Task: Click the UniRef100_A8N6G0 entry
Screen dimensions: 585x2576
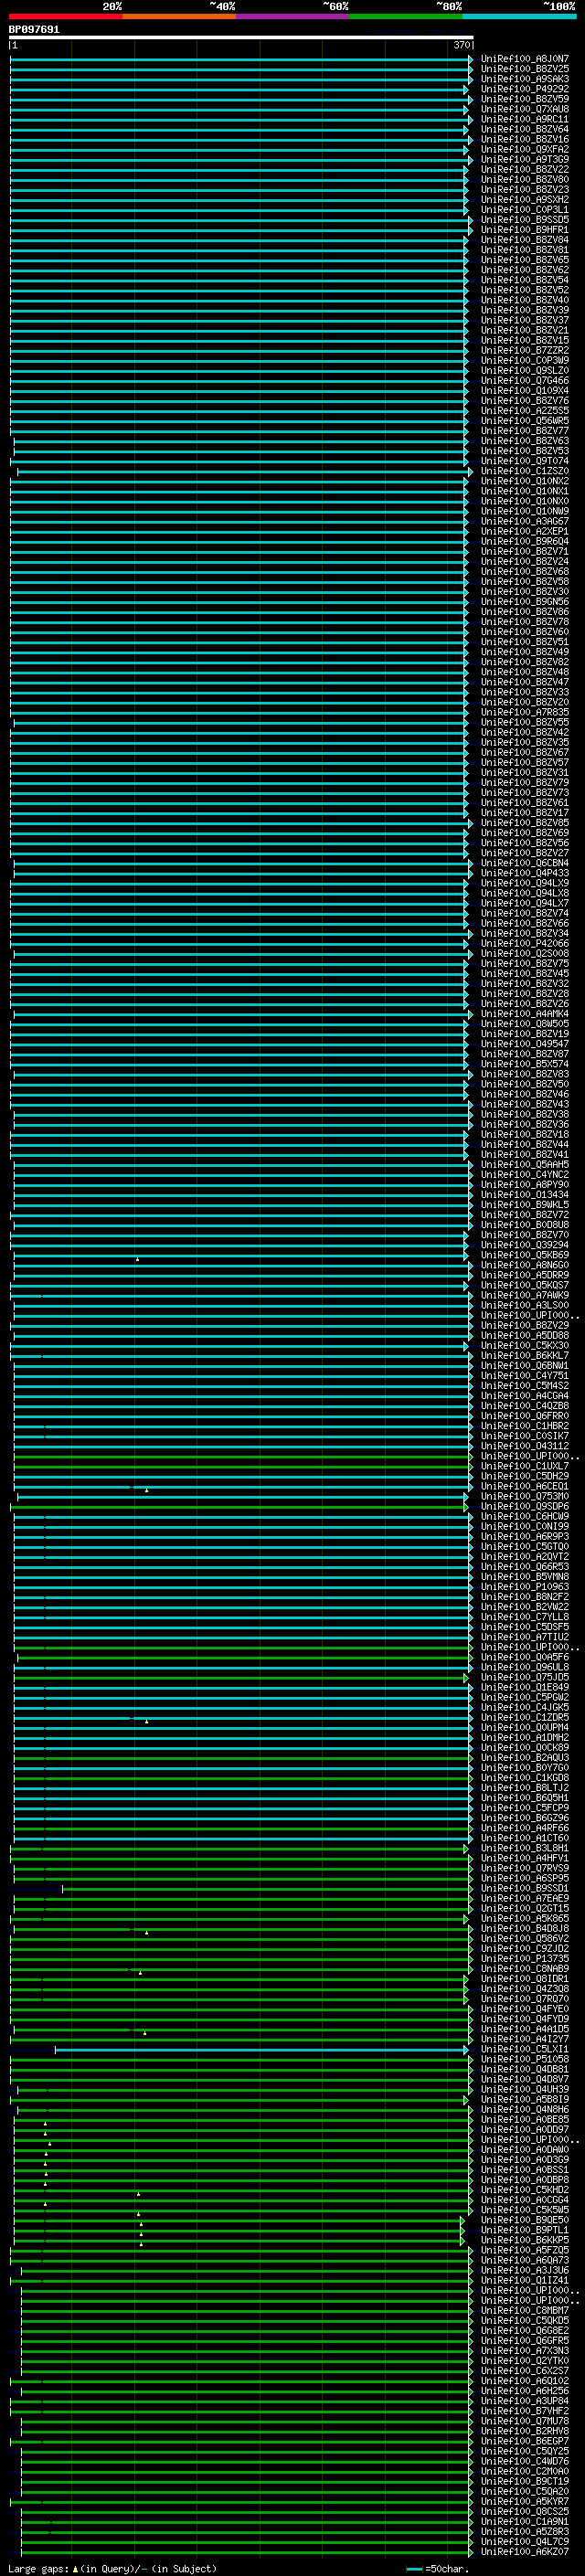Action: tap(524, 1265)
